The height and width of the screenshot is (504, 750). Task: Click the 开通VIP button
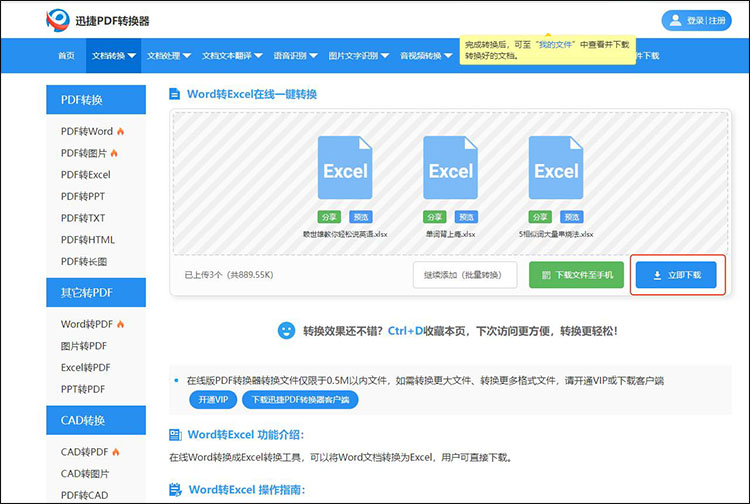[213, 400]
